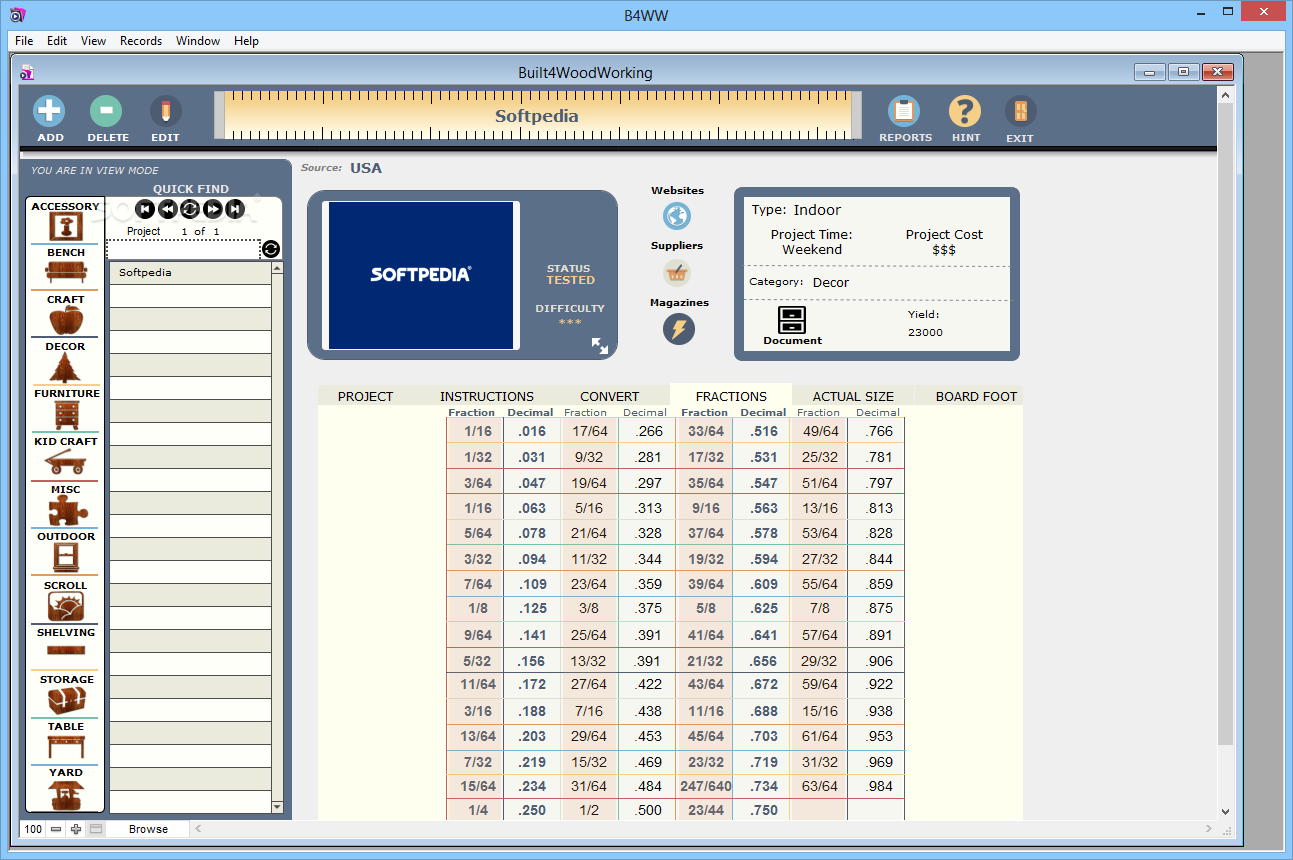Open the Records menu

click(x=141, y=41)
